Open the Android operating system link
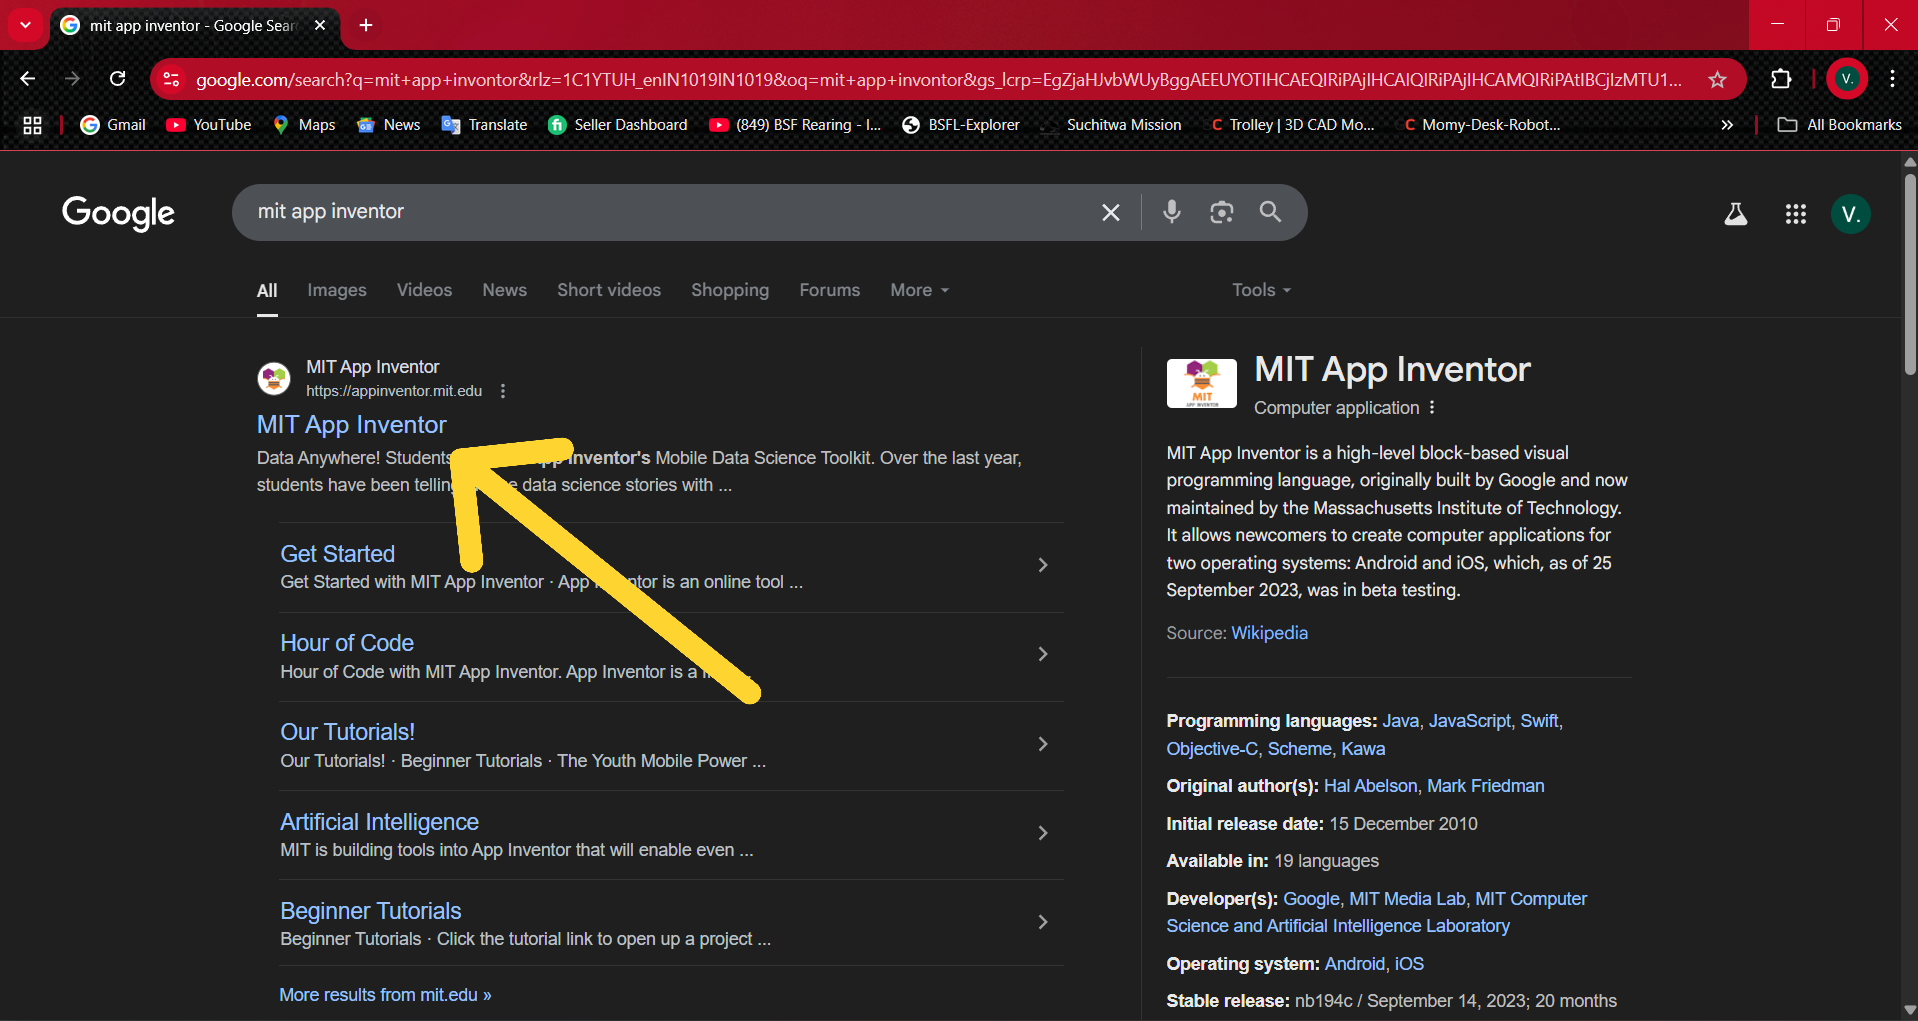Screen dimensions: 1918x1021 pyautogui.click(x=1354, y=964)
